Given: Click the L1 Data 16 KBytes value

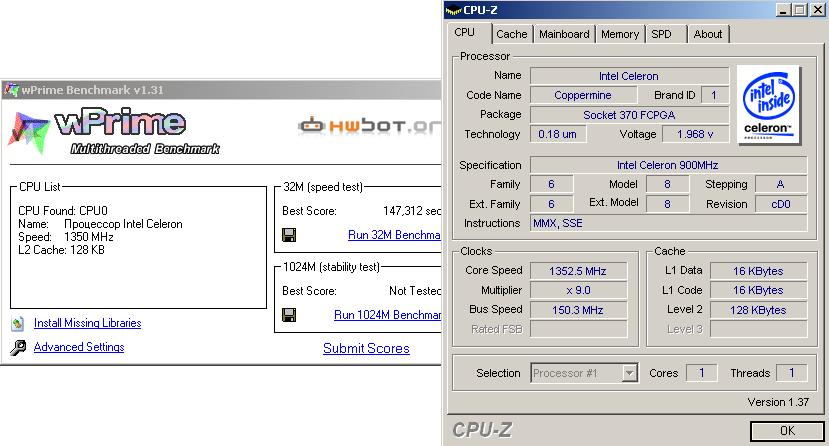Looking at the screenshot, I should pos(758,271).
